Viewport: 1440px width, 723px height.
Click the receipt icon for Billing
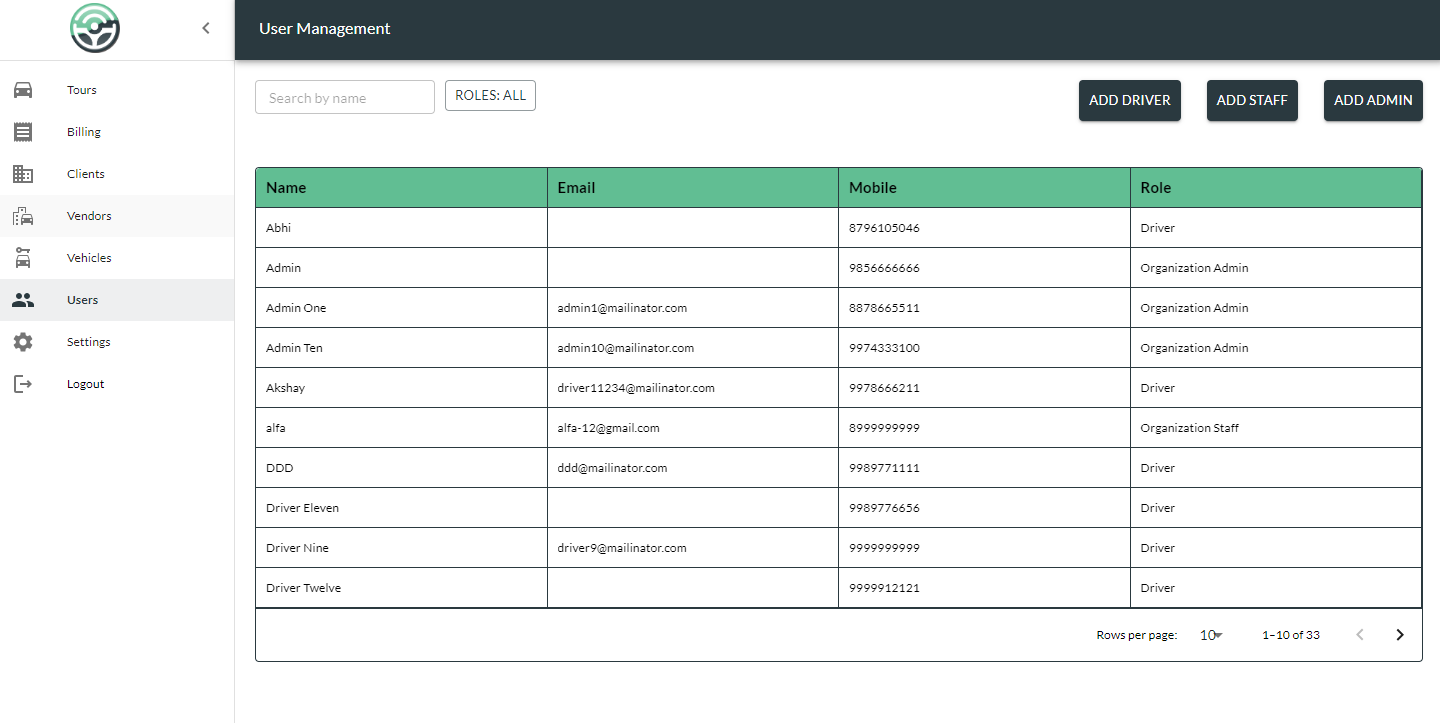point(23,132)
